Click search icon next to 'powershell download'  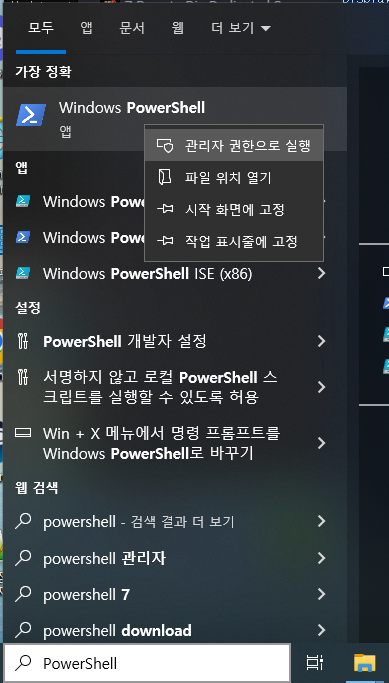point(23,630)
